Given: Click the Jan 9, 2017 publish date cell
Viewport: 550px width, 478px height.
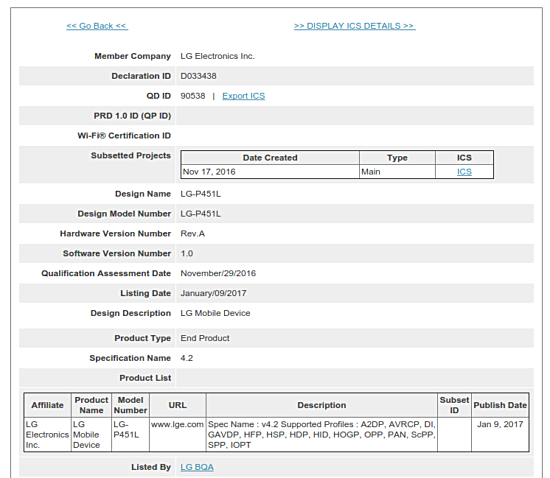Looking at the screenshot, I should click(500, 434).
